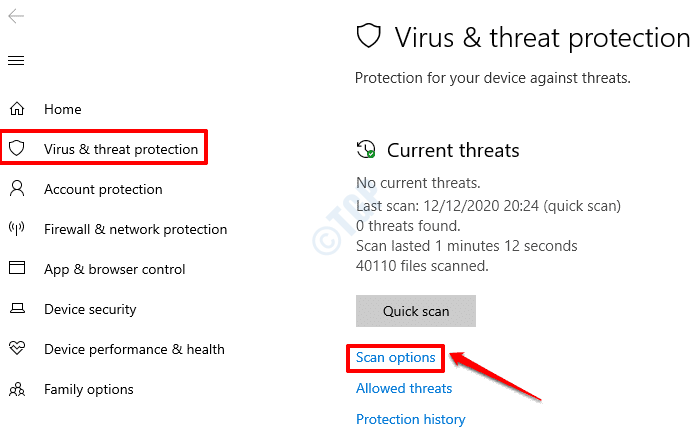Open Scan options link
Viewport: 693px width, 439px height.
396,357
